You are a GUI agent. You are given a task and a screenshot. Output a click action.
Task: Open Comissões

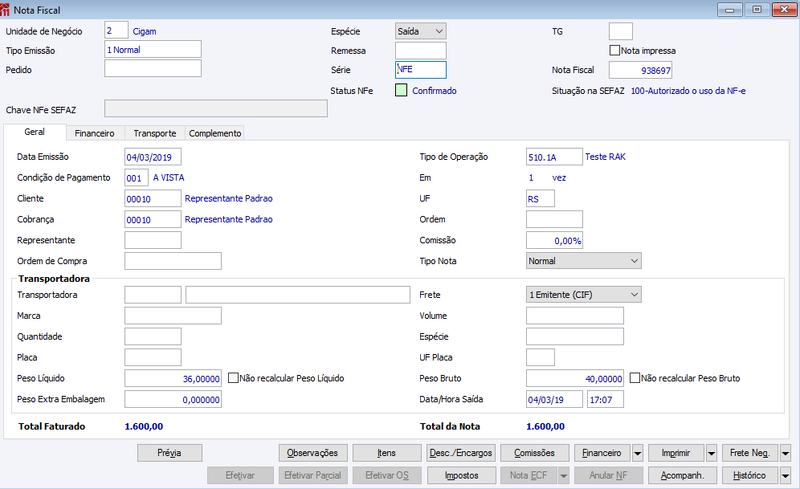tap(534, 453)
